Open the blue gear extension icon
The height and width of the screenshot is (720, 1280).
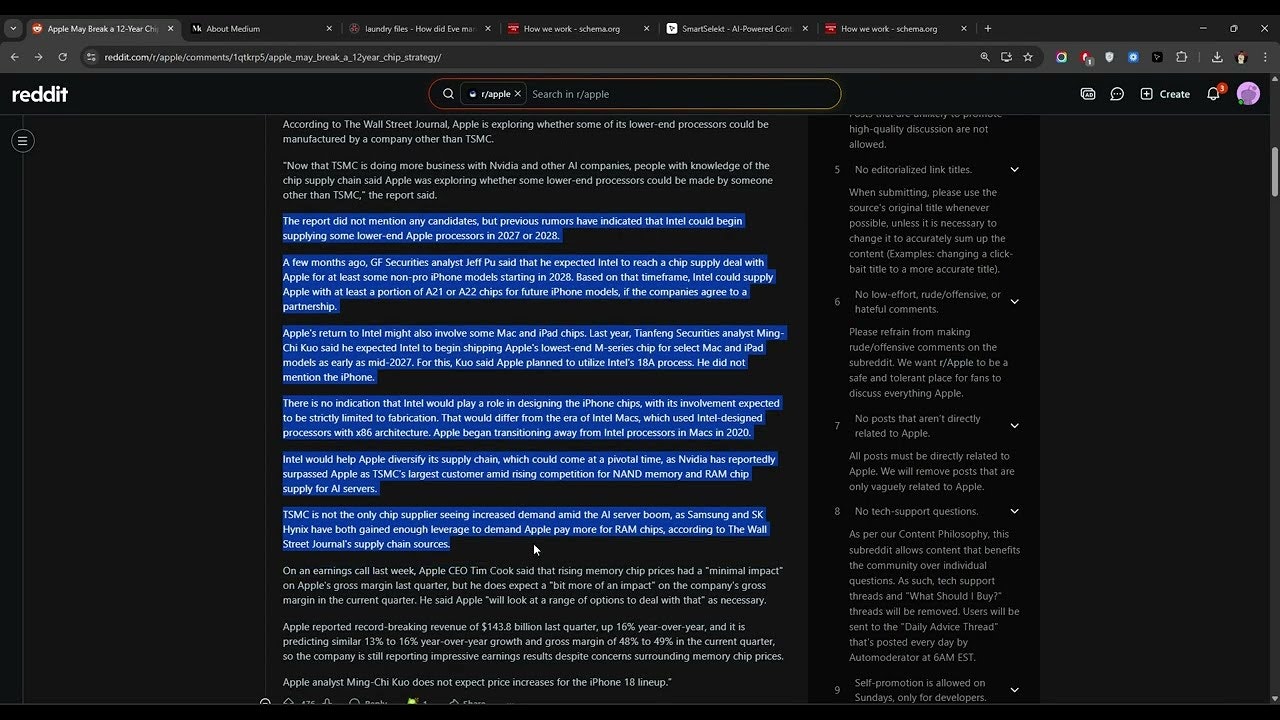[1133, 57]
